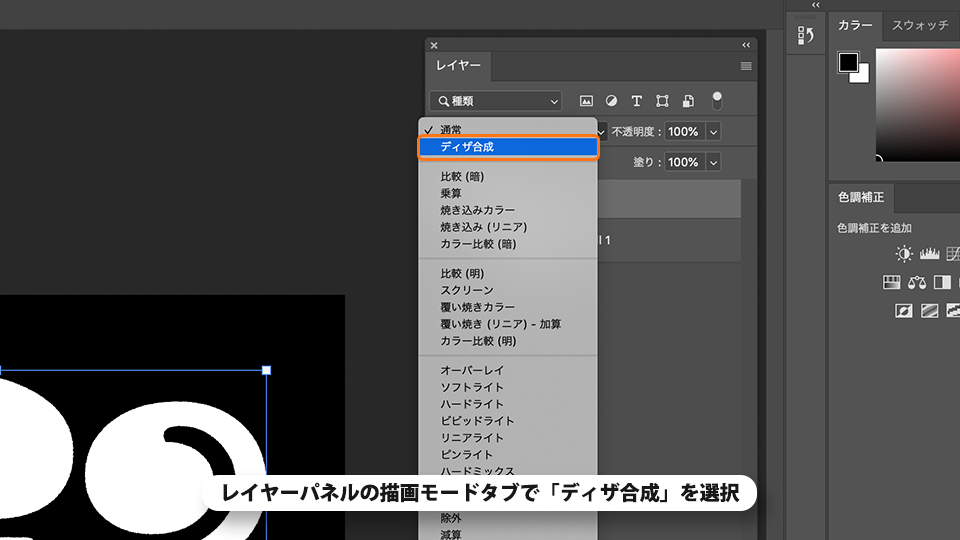Switch to the スウォッチ tab
The width and height of the screenshot is (960, 540).
[x=920, y=25]
